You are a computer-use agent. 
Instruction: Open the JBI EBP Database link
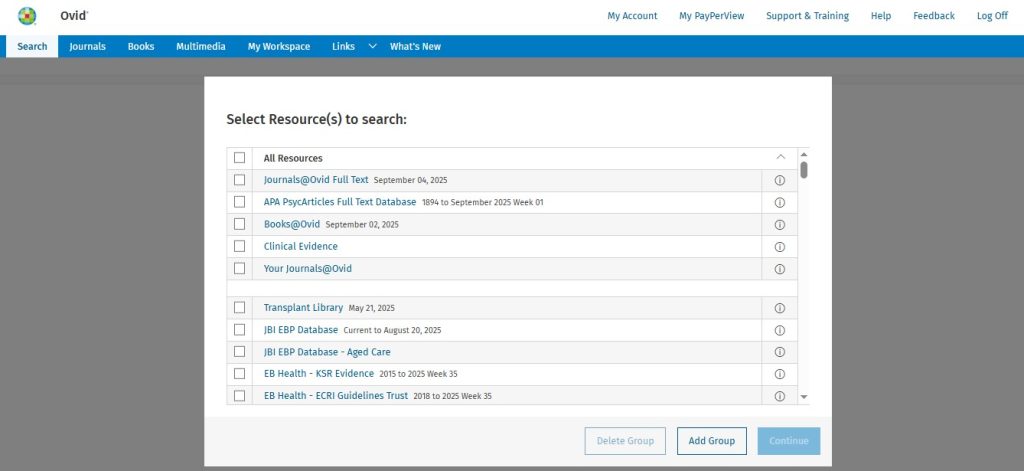pos(301,330)
